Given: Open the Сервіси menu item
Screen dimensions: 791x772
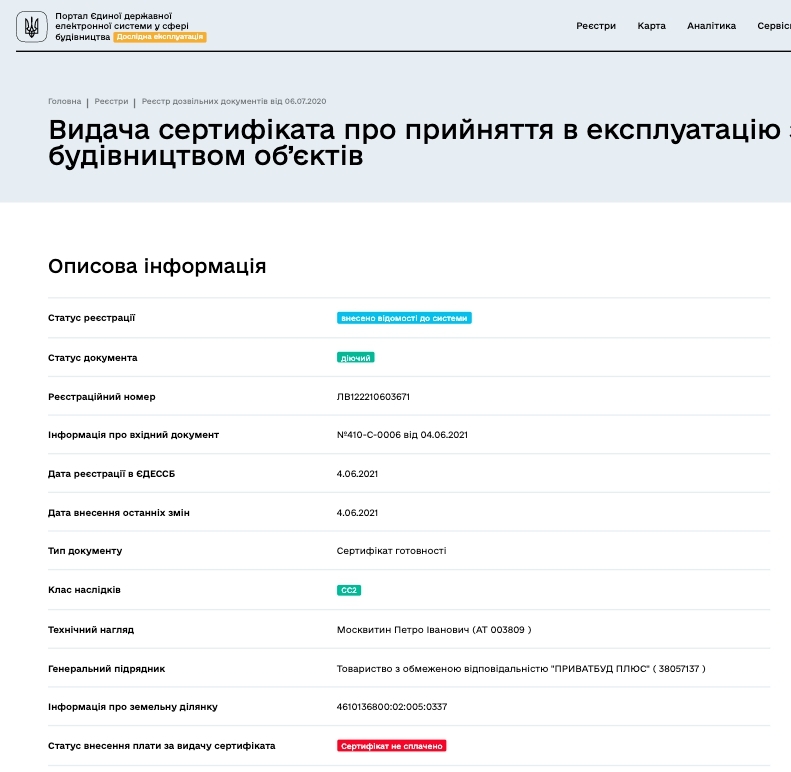Looking at the screenshot, I should pos(774,26).
